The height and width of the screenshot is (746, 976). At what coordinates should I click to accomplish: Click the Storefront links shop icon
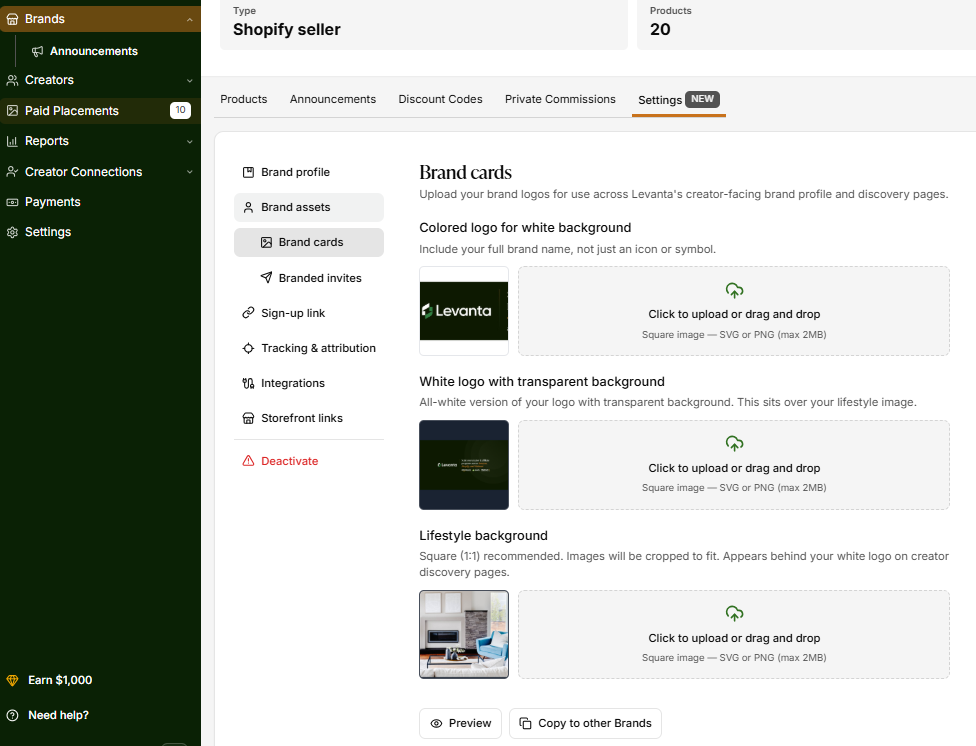tap(248, 418)
